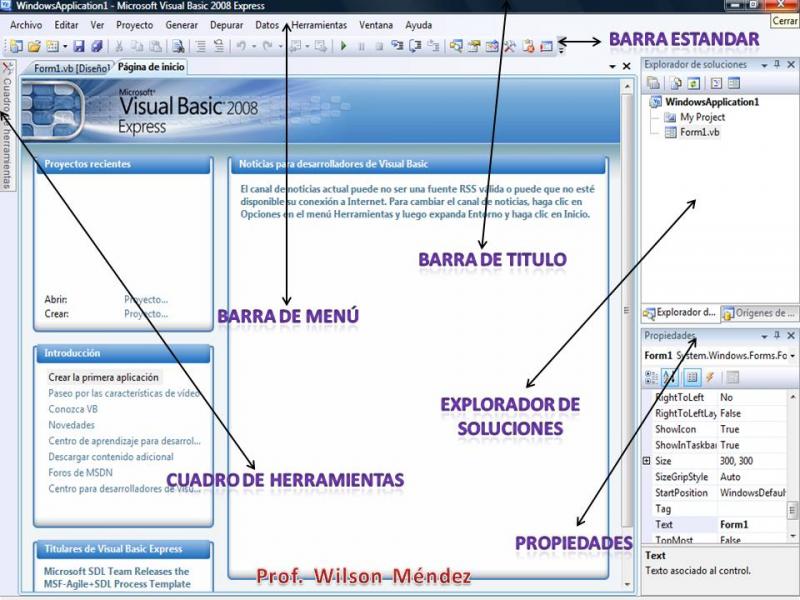The image size is (800, 600).
Task: Open the active documents list arrow beside tabs
Action: 612,66
